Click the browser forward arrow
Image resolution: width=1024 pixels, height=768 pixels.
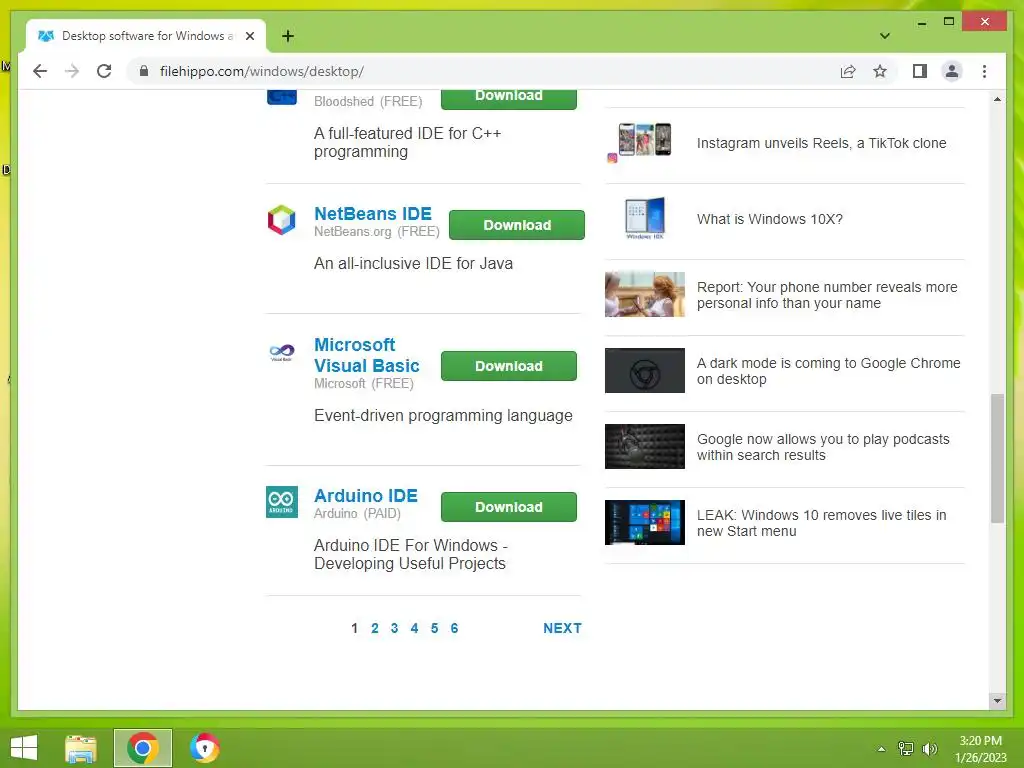(x=72, y=71)
